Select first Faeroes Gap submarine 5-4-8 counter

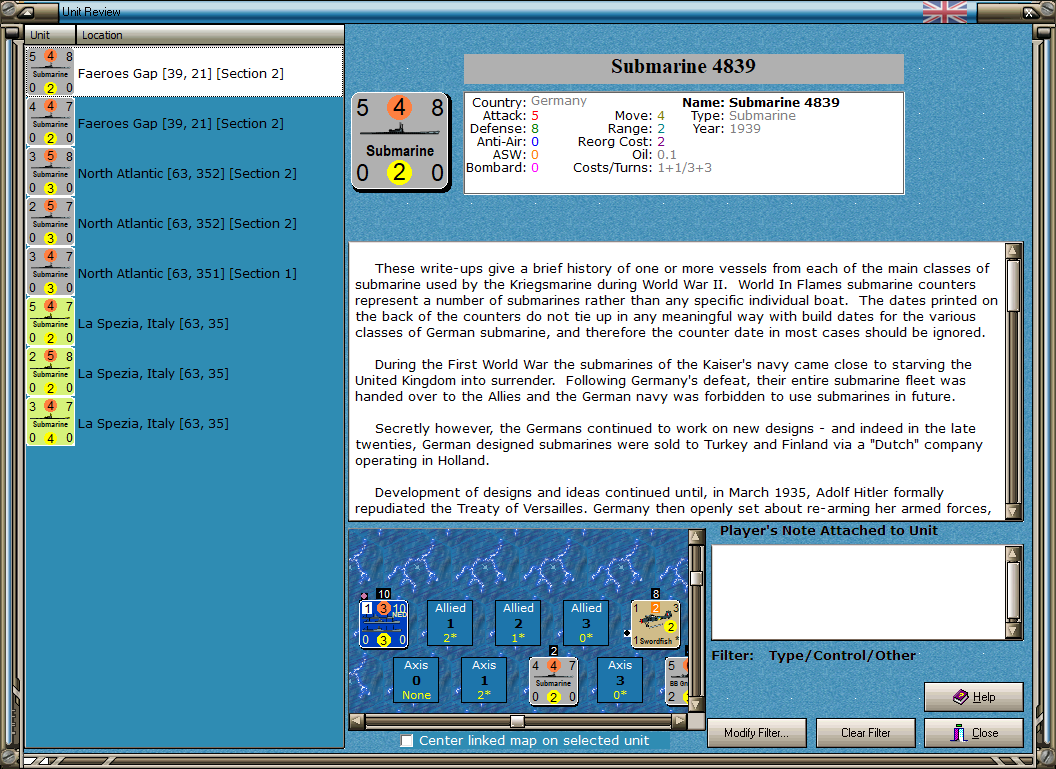point(51,72)
